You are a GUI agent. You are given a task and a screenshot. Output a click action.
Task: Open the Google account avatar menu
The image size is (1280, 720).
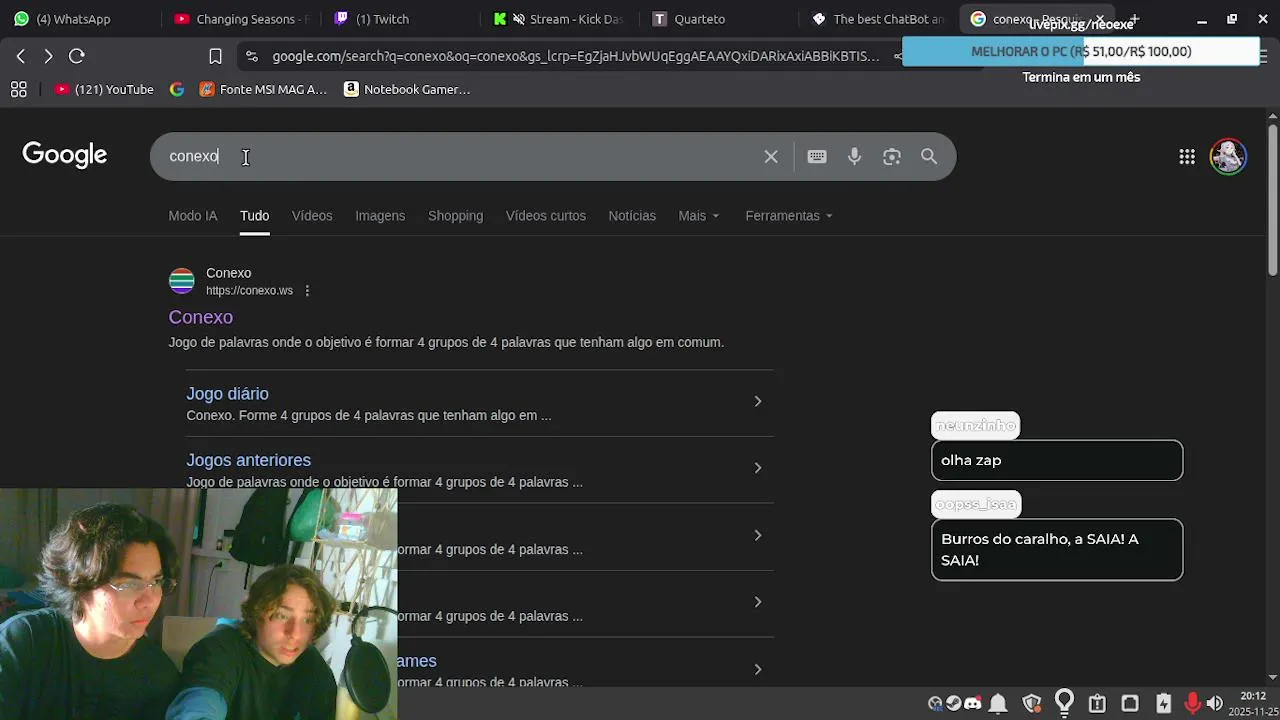1228,157
